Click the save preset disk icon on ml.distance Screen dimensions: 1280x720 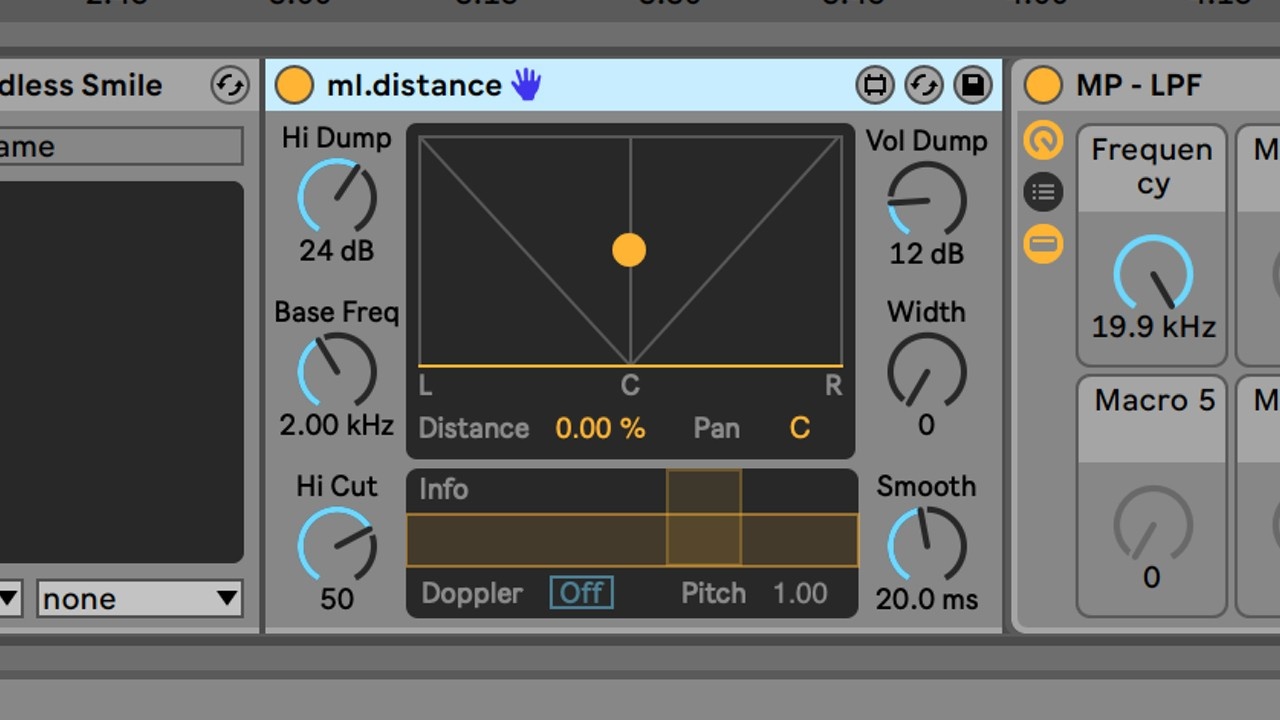tap(972, 85)
